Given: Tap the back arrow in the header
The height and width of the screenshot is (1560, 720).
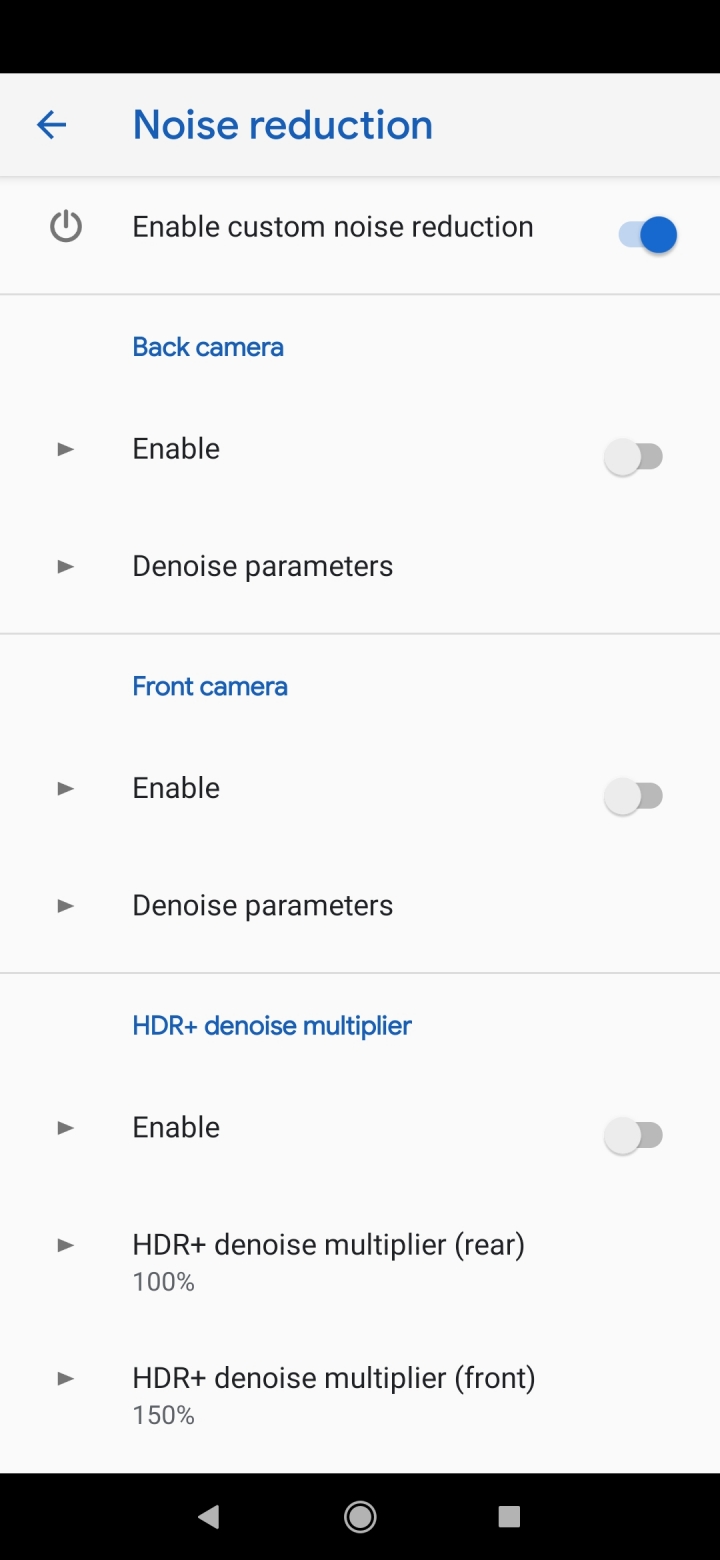Looking at the screenshot, I should [51, 125].
